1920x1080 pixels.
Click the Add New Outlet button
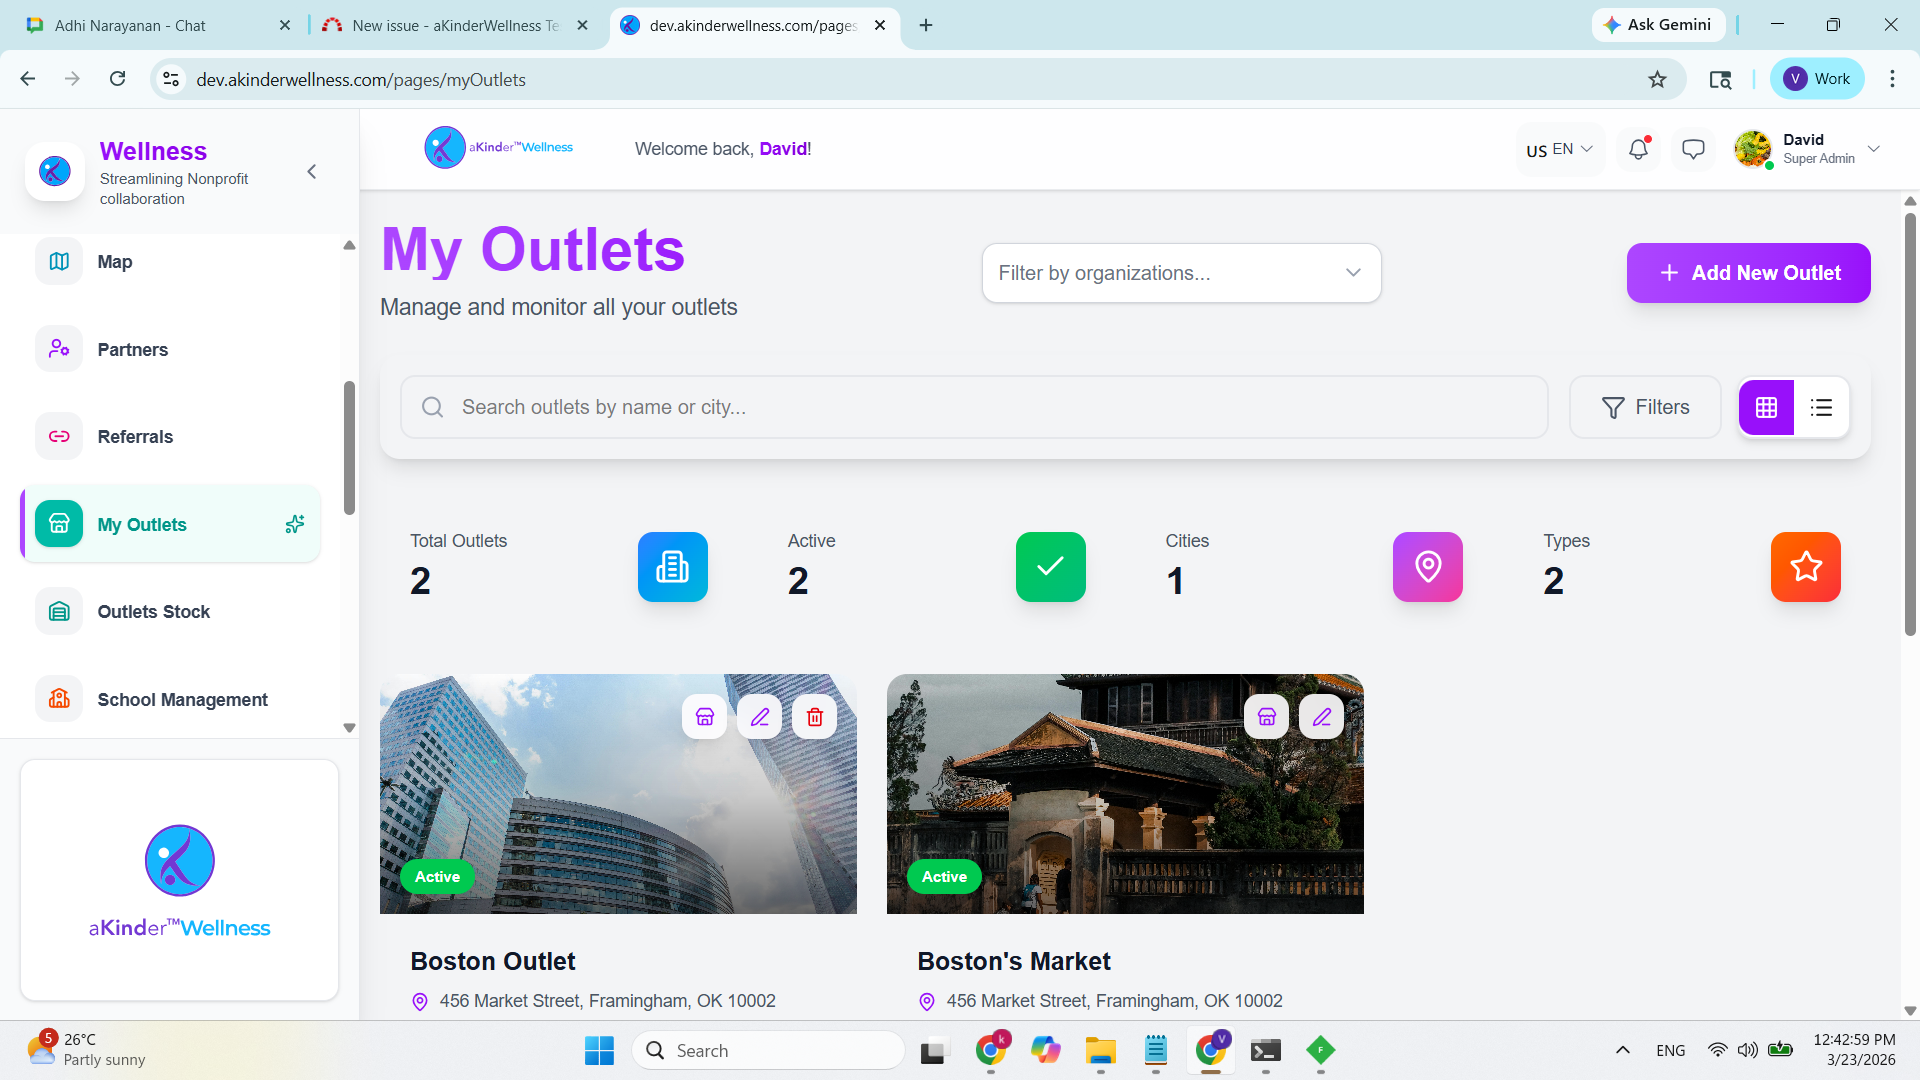[x=1748, y=273]
